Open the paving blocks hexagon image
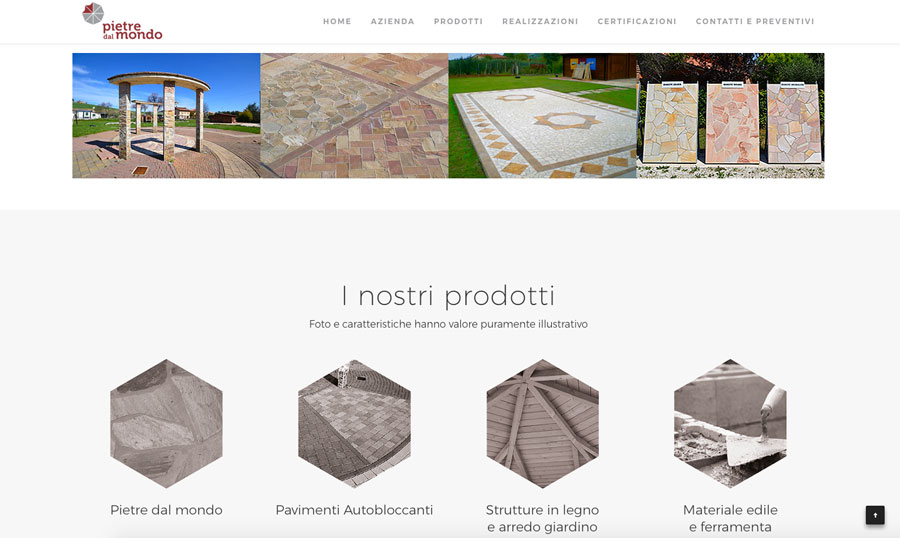This screenshot has height=538, width=900. pyautogui.click(x=354, y=424)
